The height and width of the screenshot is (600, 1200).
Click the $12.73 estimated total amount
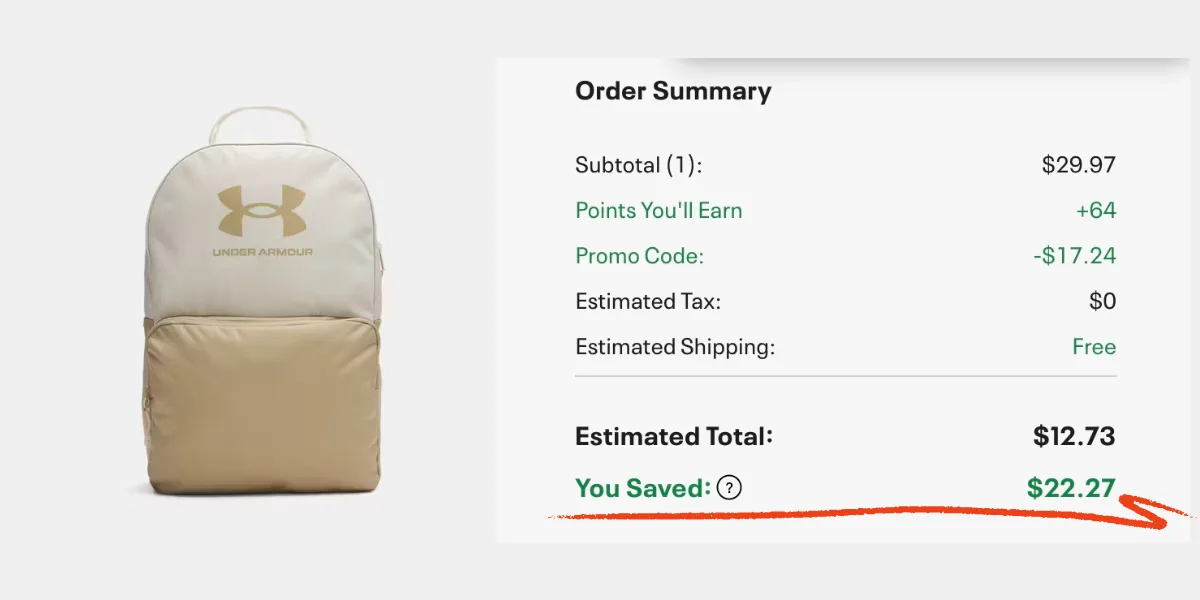point(1073,437)
